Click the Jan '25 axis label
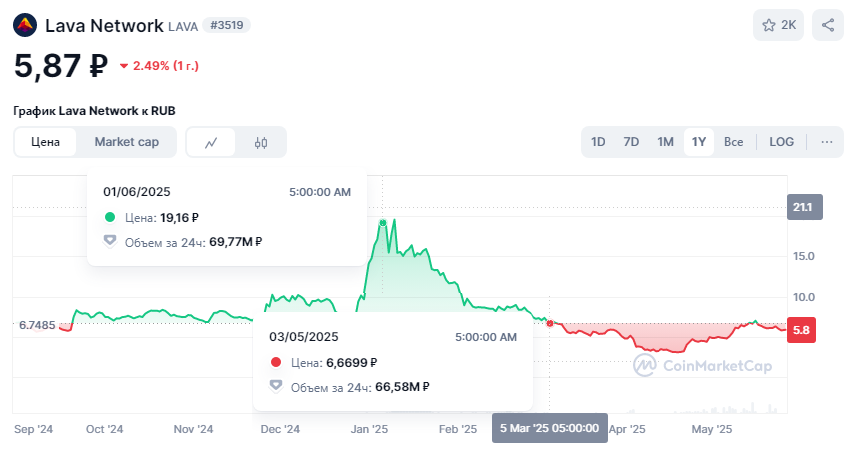 pyautogui.click(x=369, y=429)
